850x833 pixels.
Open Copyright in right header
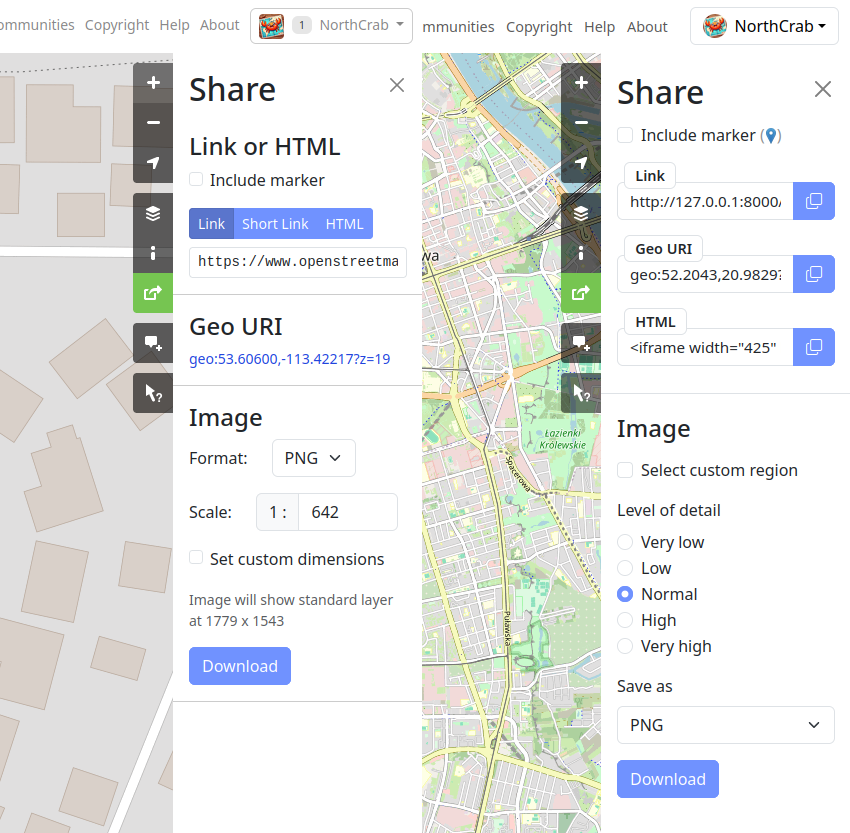pyautogui.click(x=539, y=27)
